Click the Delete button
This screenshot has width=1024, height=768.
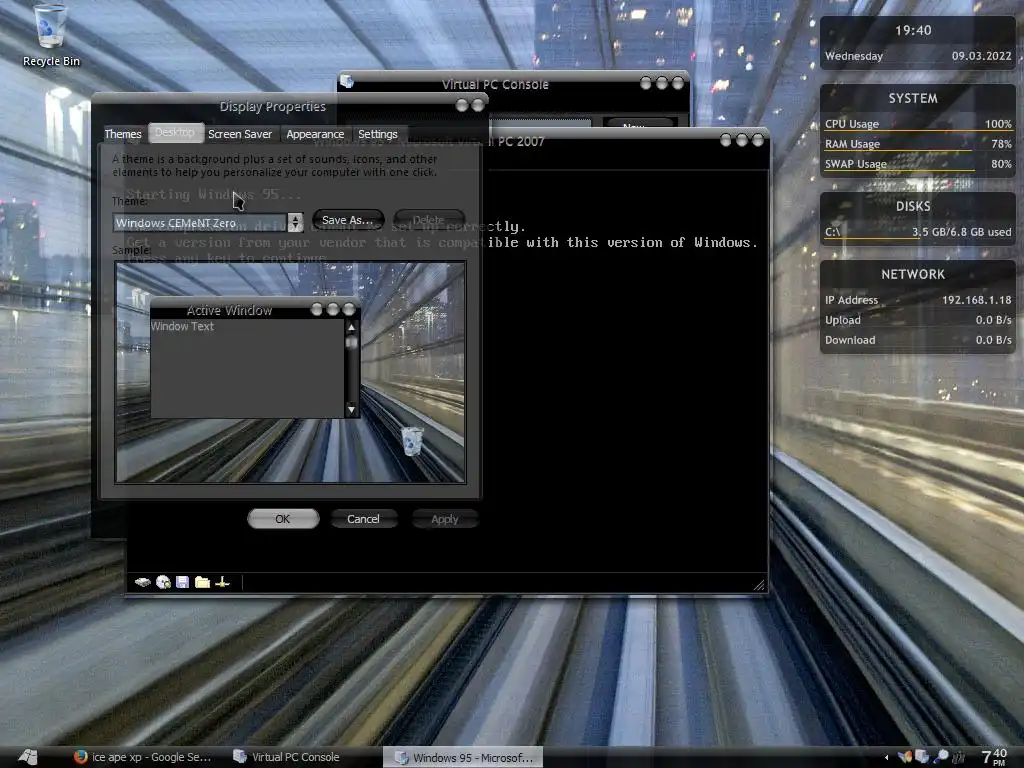click(428, 220)
